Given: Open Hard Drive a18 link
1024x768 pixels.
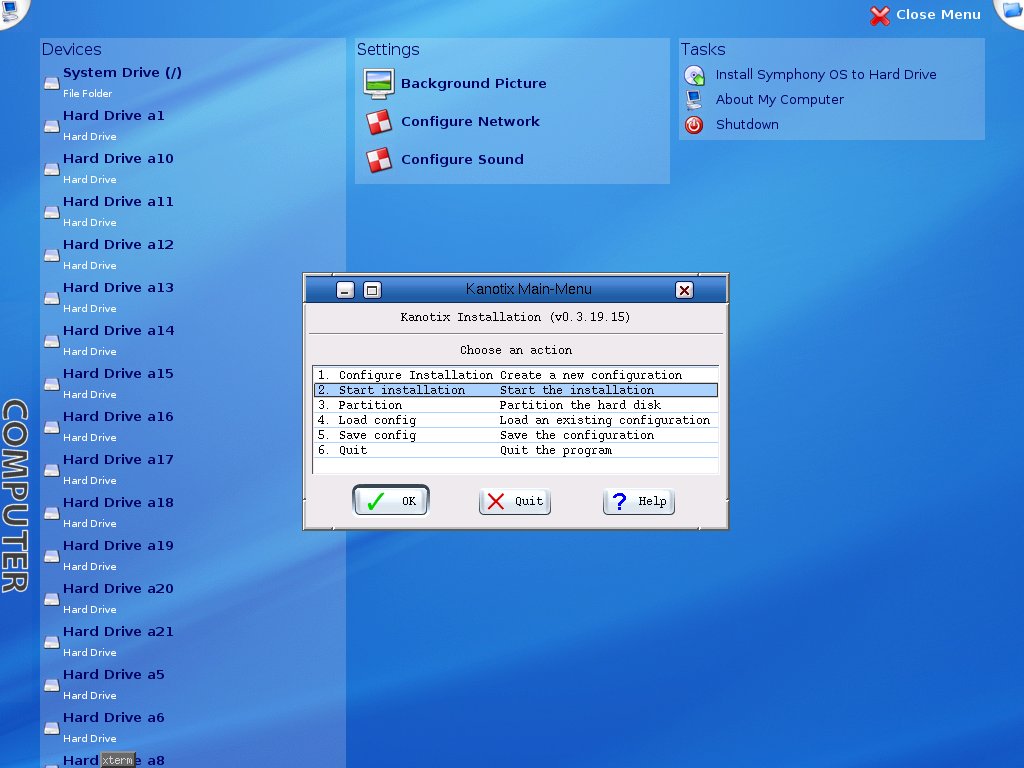Looking at the screenshot, I should [x=118, y=503].
